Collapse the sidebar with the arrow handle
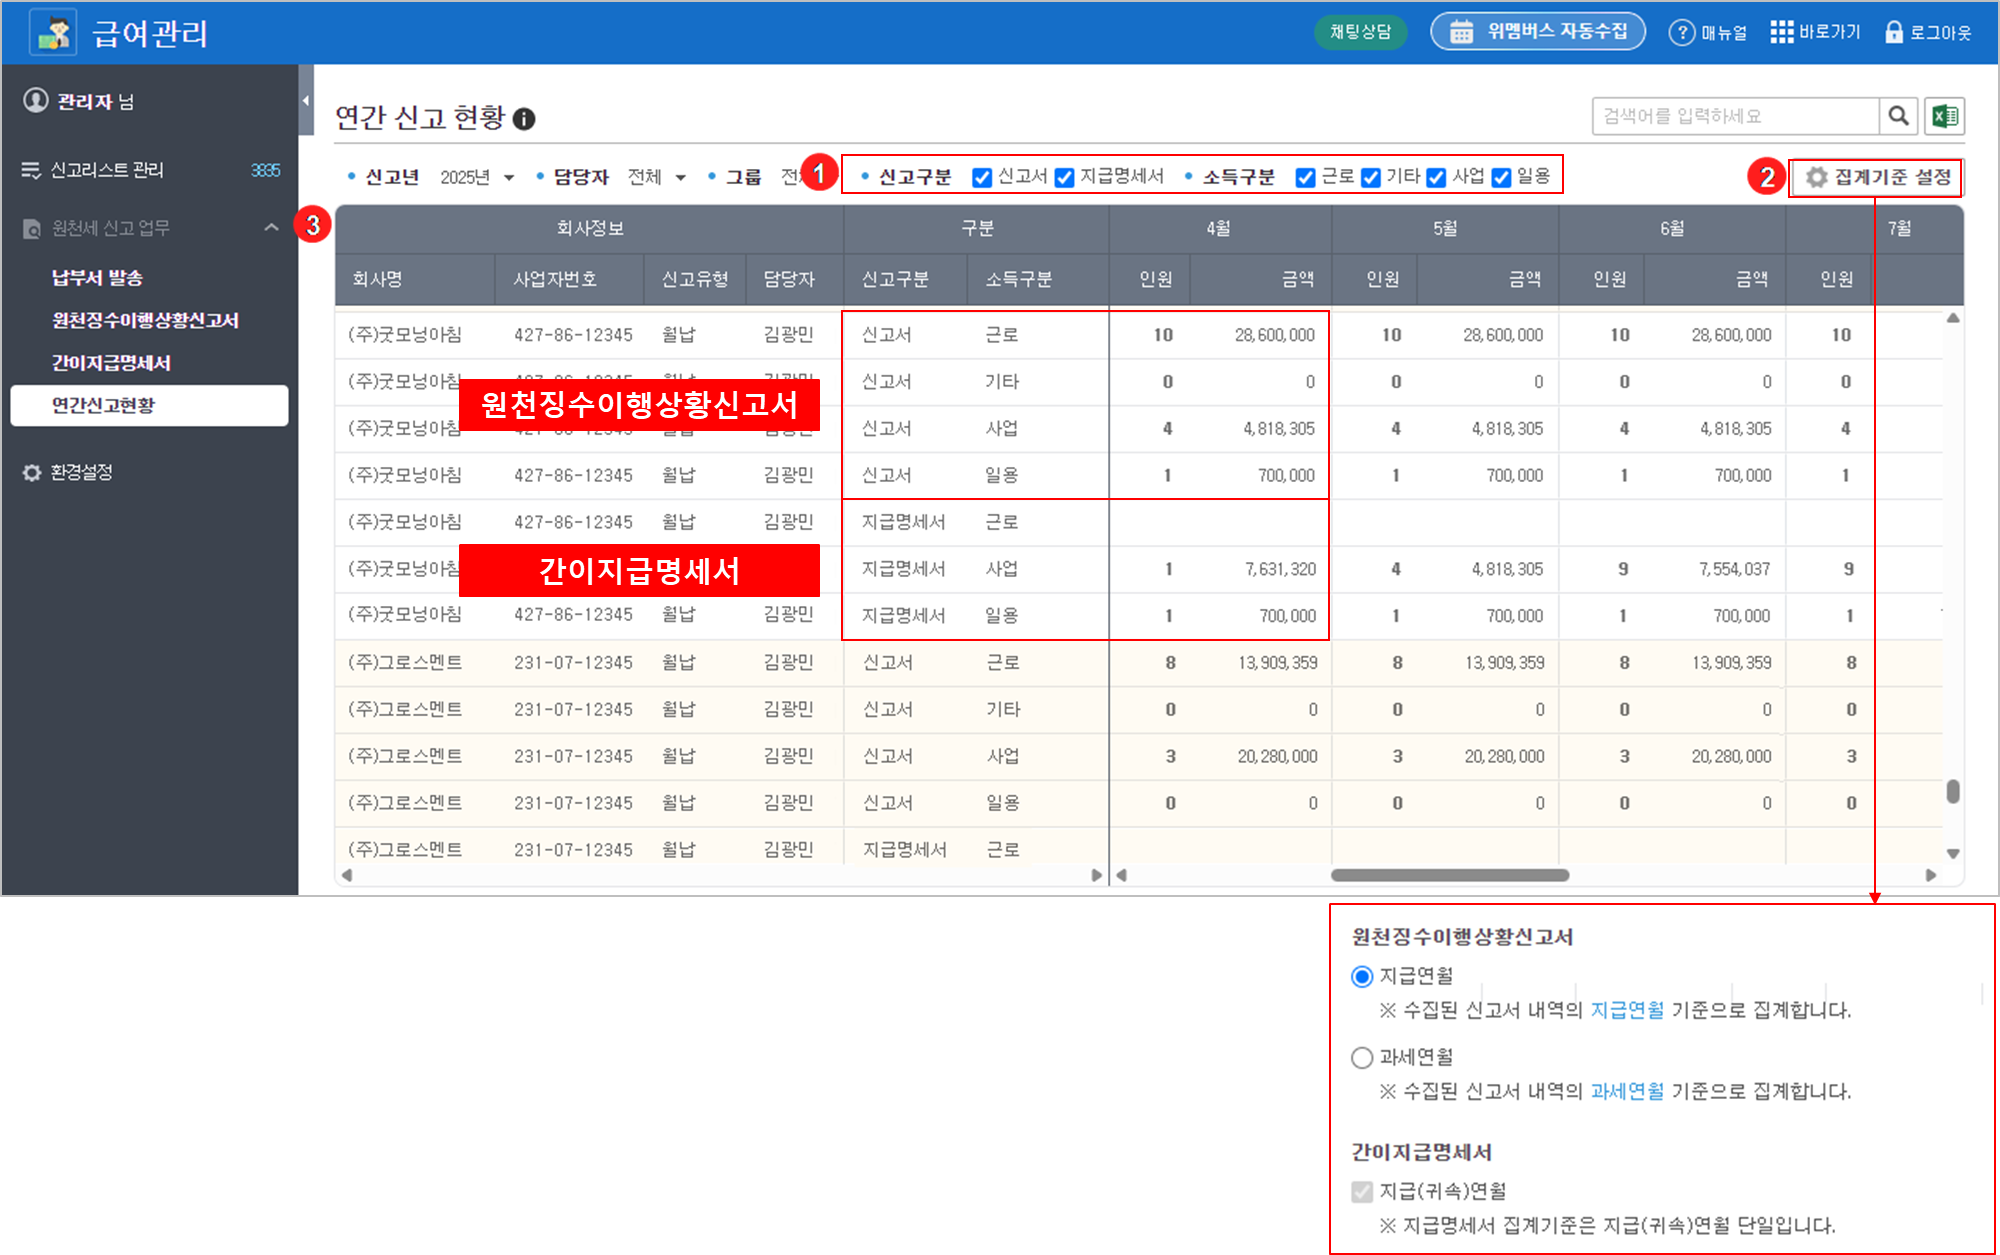Screen dimensions: 2000x1255 click(305, 101)
